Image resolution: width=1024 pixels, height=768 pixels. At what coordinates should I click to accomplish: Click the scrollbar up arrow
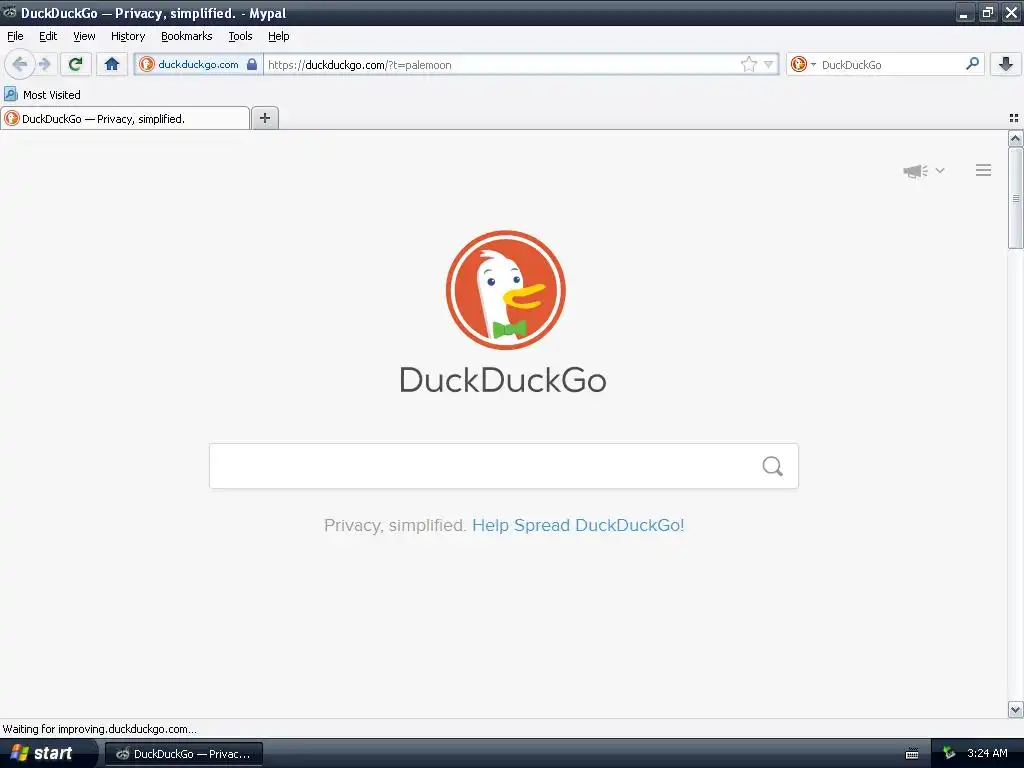(x=1015, y=138)
